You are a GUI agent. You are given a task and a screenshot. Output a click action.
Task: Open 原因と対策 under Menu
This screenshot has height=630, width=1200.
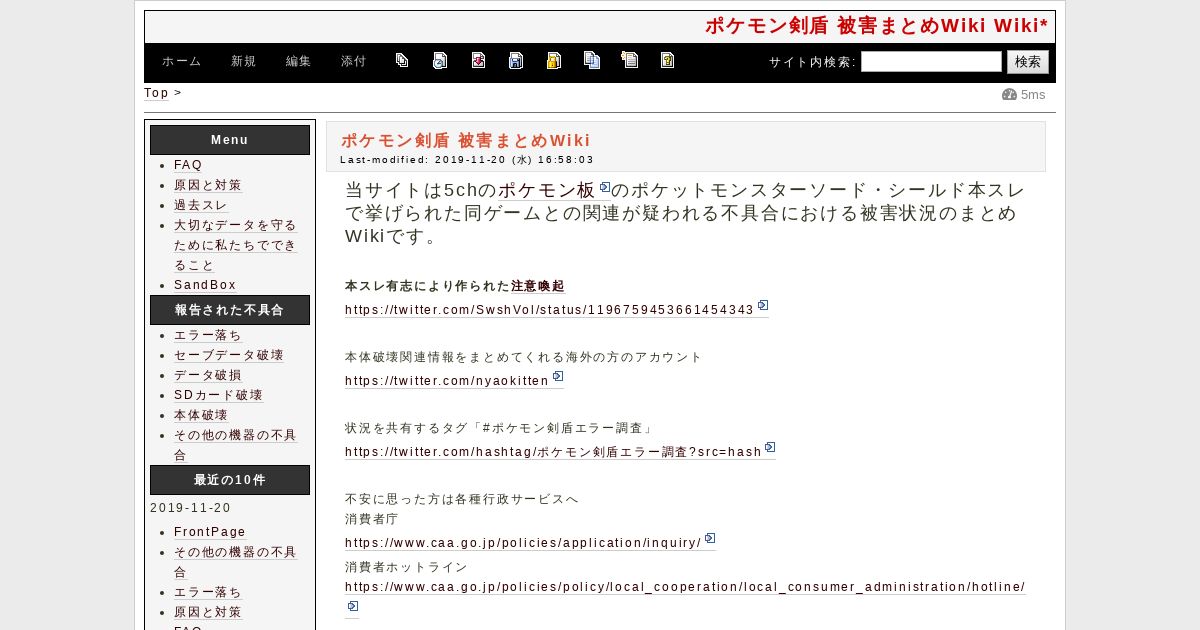click(x=208, y=185)
